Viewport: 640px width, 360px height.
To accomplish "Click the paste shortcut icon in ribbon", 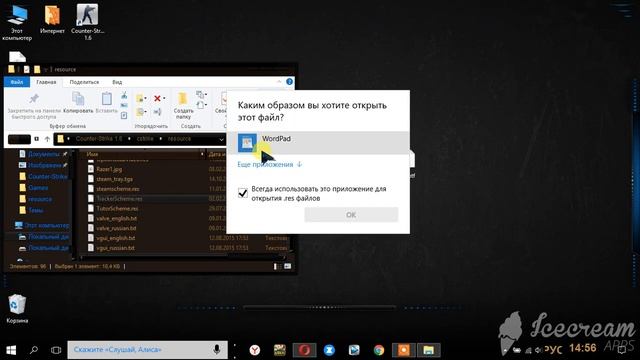I will pyautogui.click(x=124, y=116).
